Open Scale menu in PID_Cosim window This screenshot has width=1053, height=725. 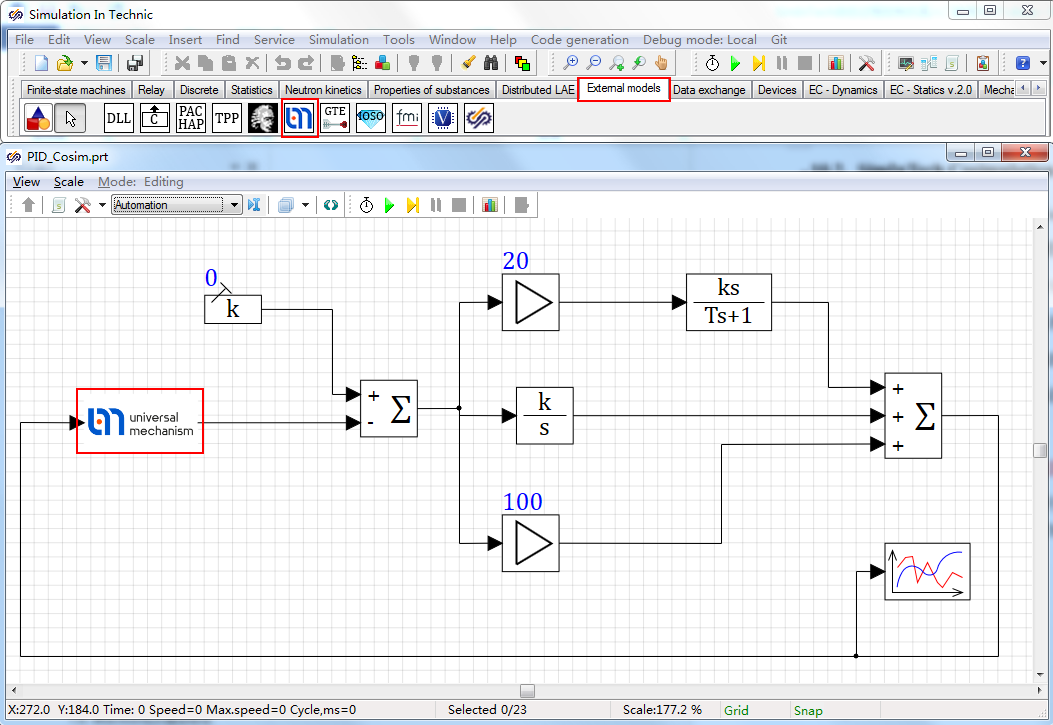coord(69,182)
